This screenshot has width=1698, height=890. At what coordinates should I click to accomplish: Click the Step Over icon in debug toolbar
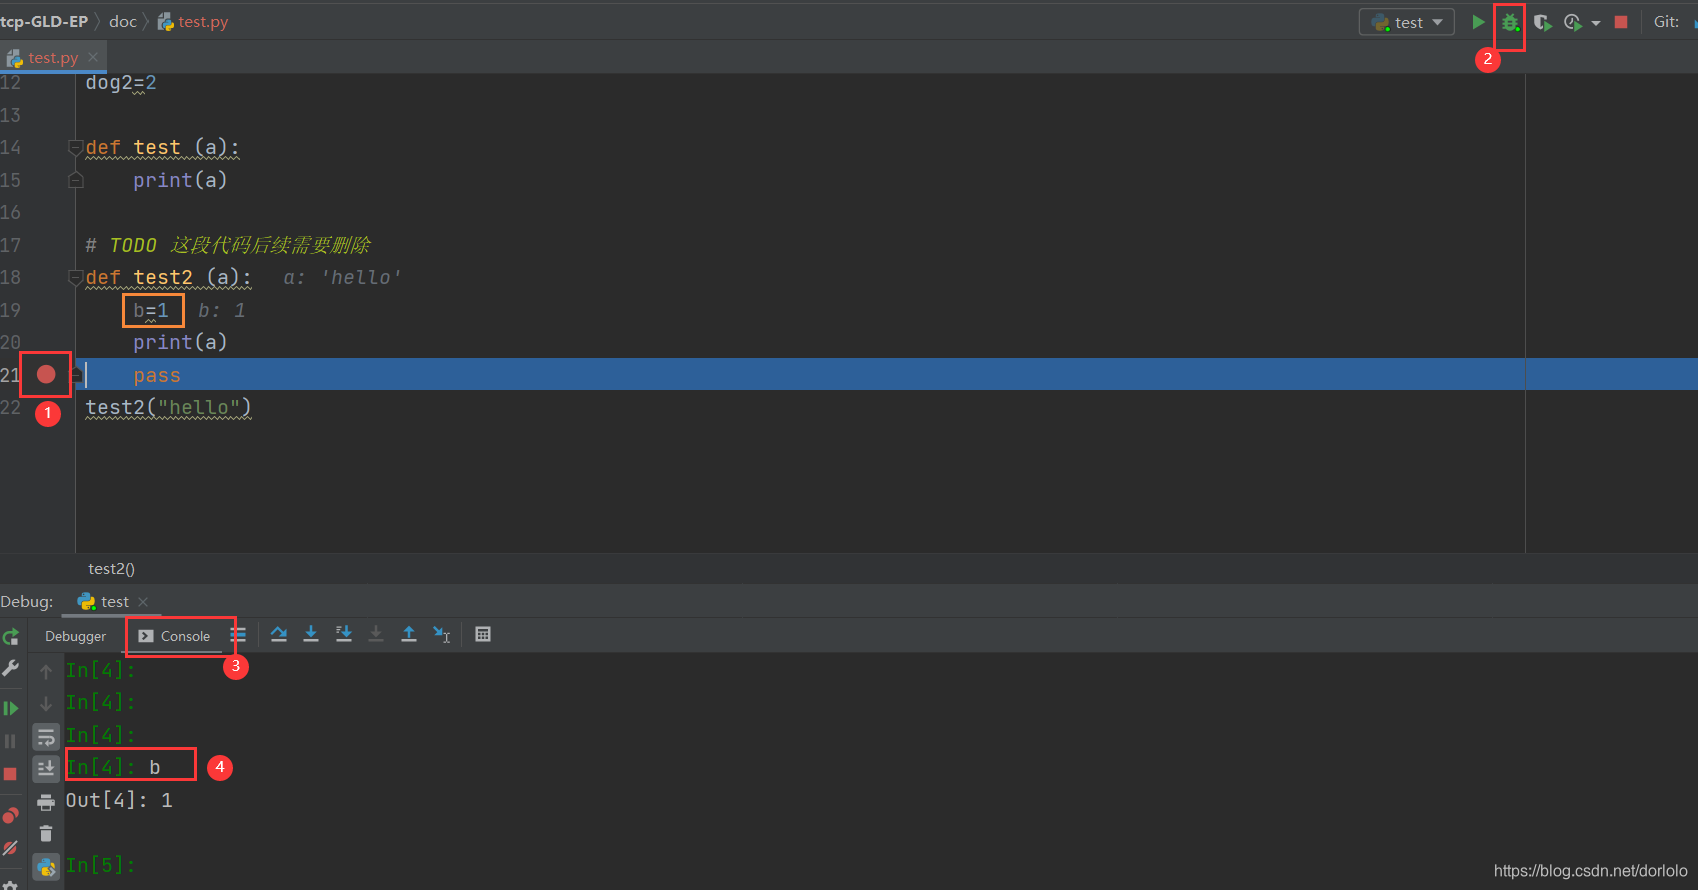click(279, 634)
